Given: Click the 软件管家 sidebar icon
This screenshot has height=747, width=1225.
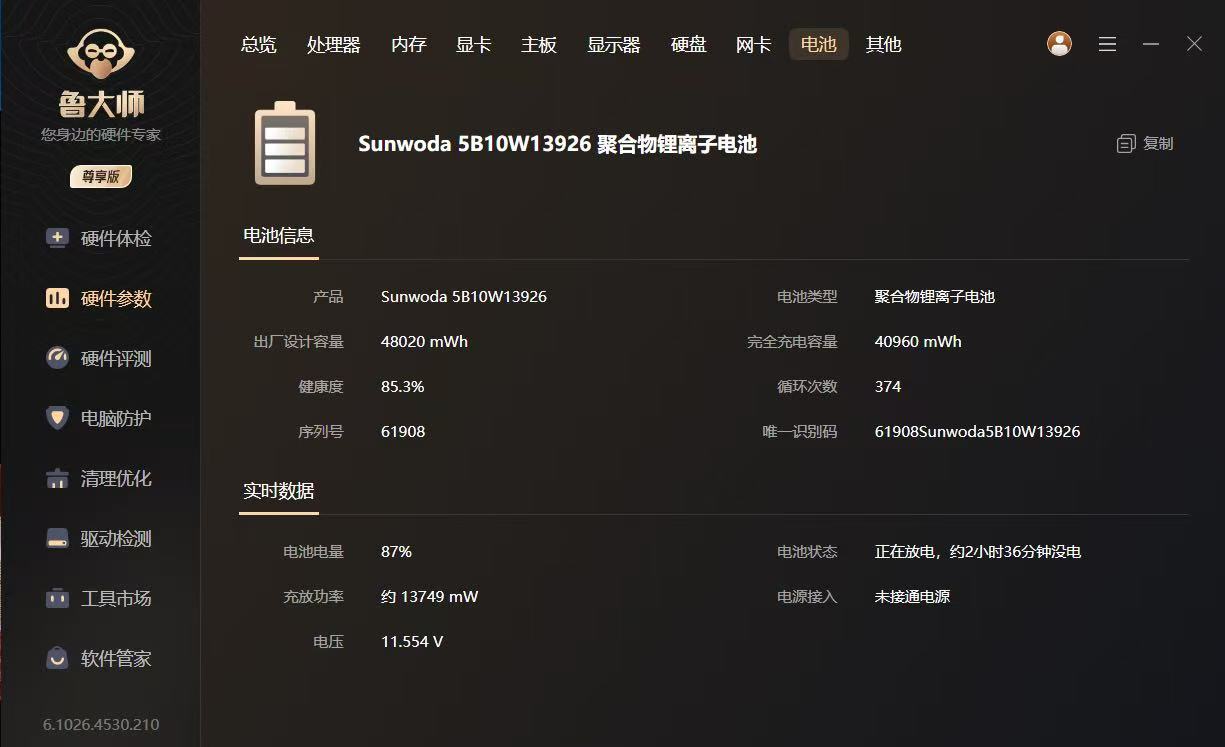Looking at the screenshot, I should coord(58,659).
